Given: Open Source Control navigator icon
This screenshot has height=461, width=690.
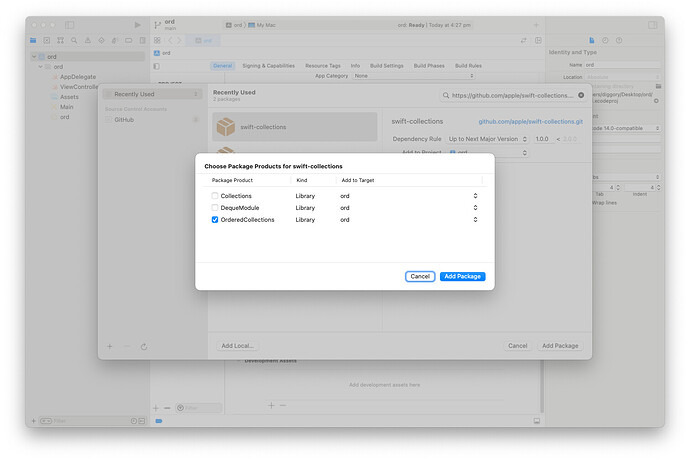Looking at the screenshot, I should pos(47,40).
